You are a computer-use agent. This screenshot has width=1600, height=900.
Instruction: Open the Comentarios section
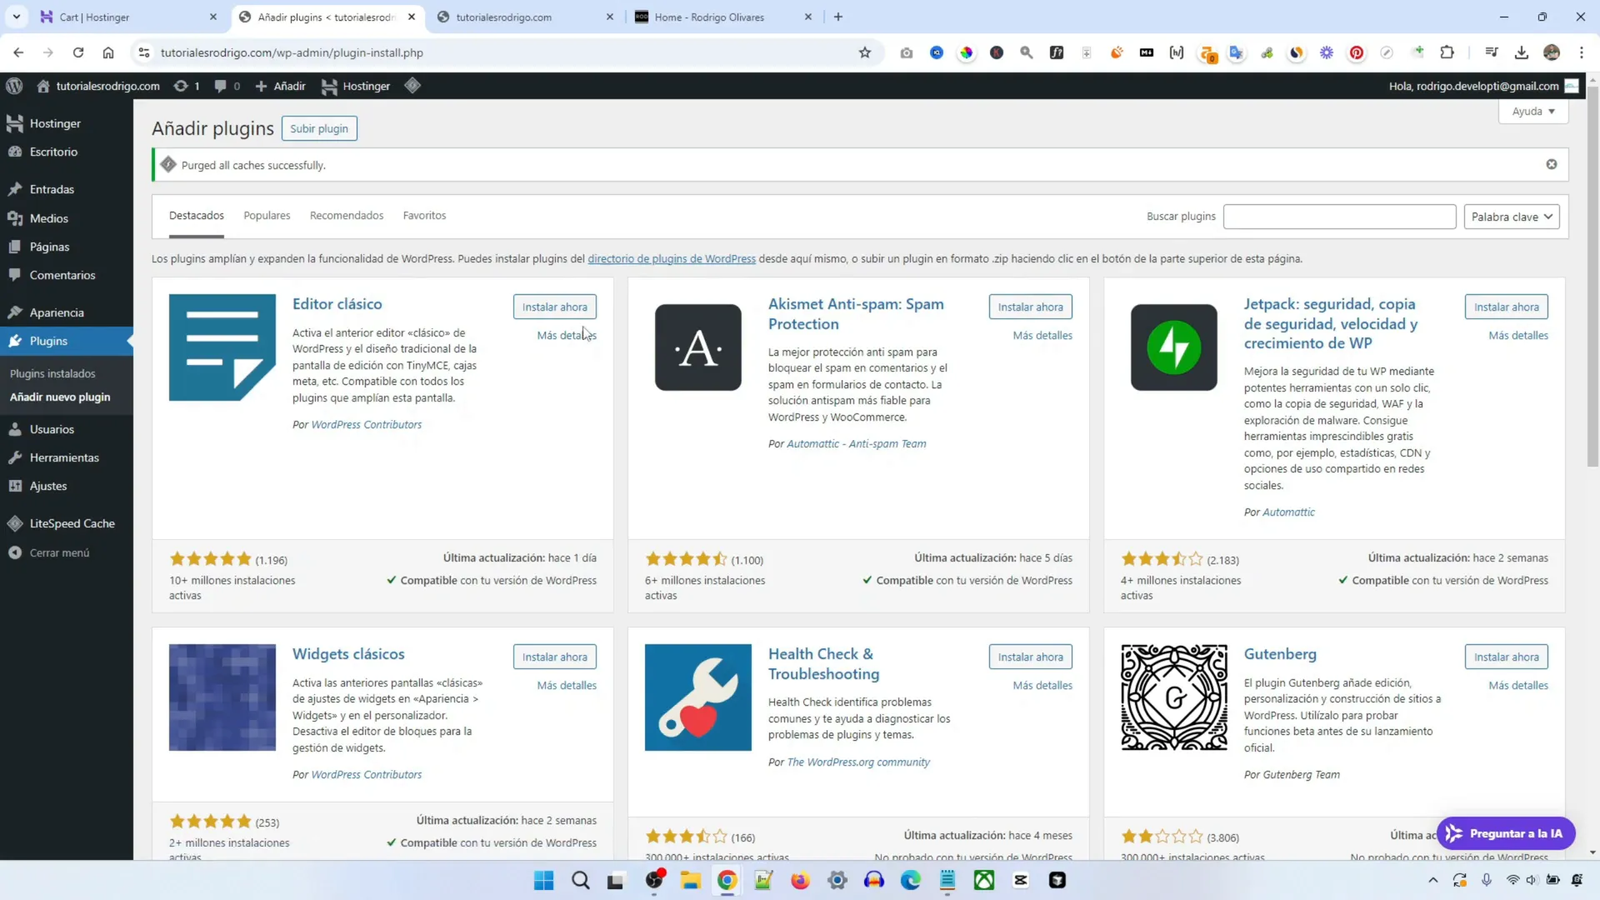(x=62, y=274)
